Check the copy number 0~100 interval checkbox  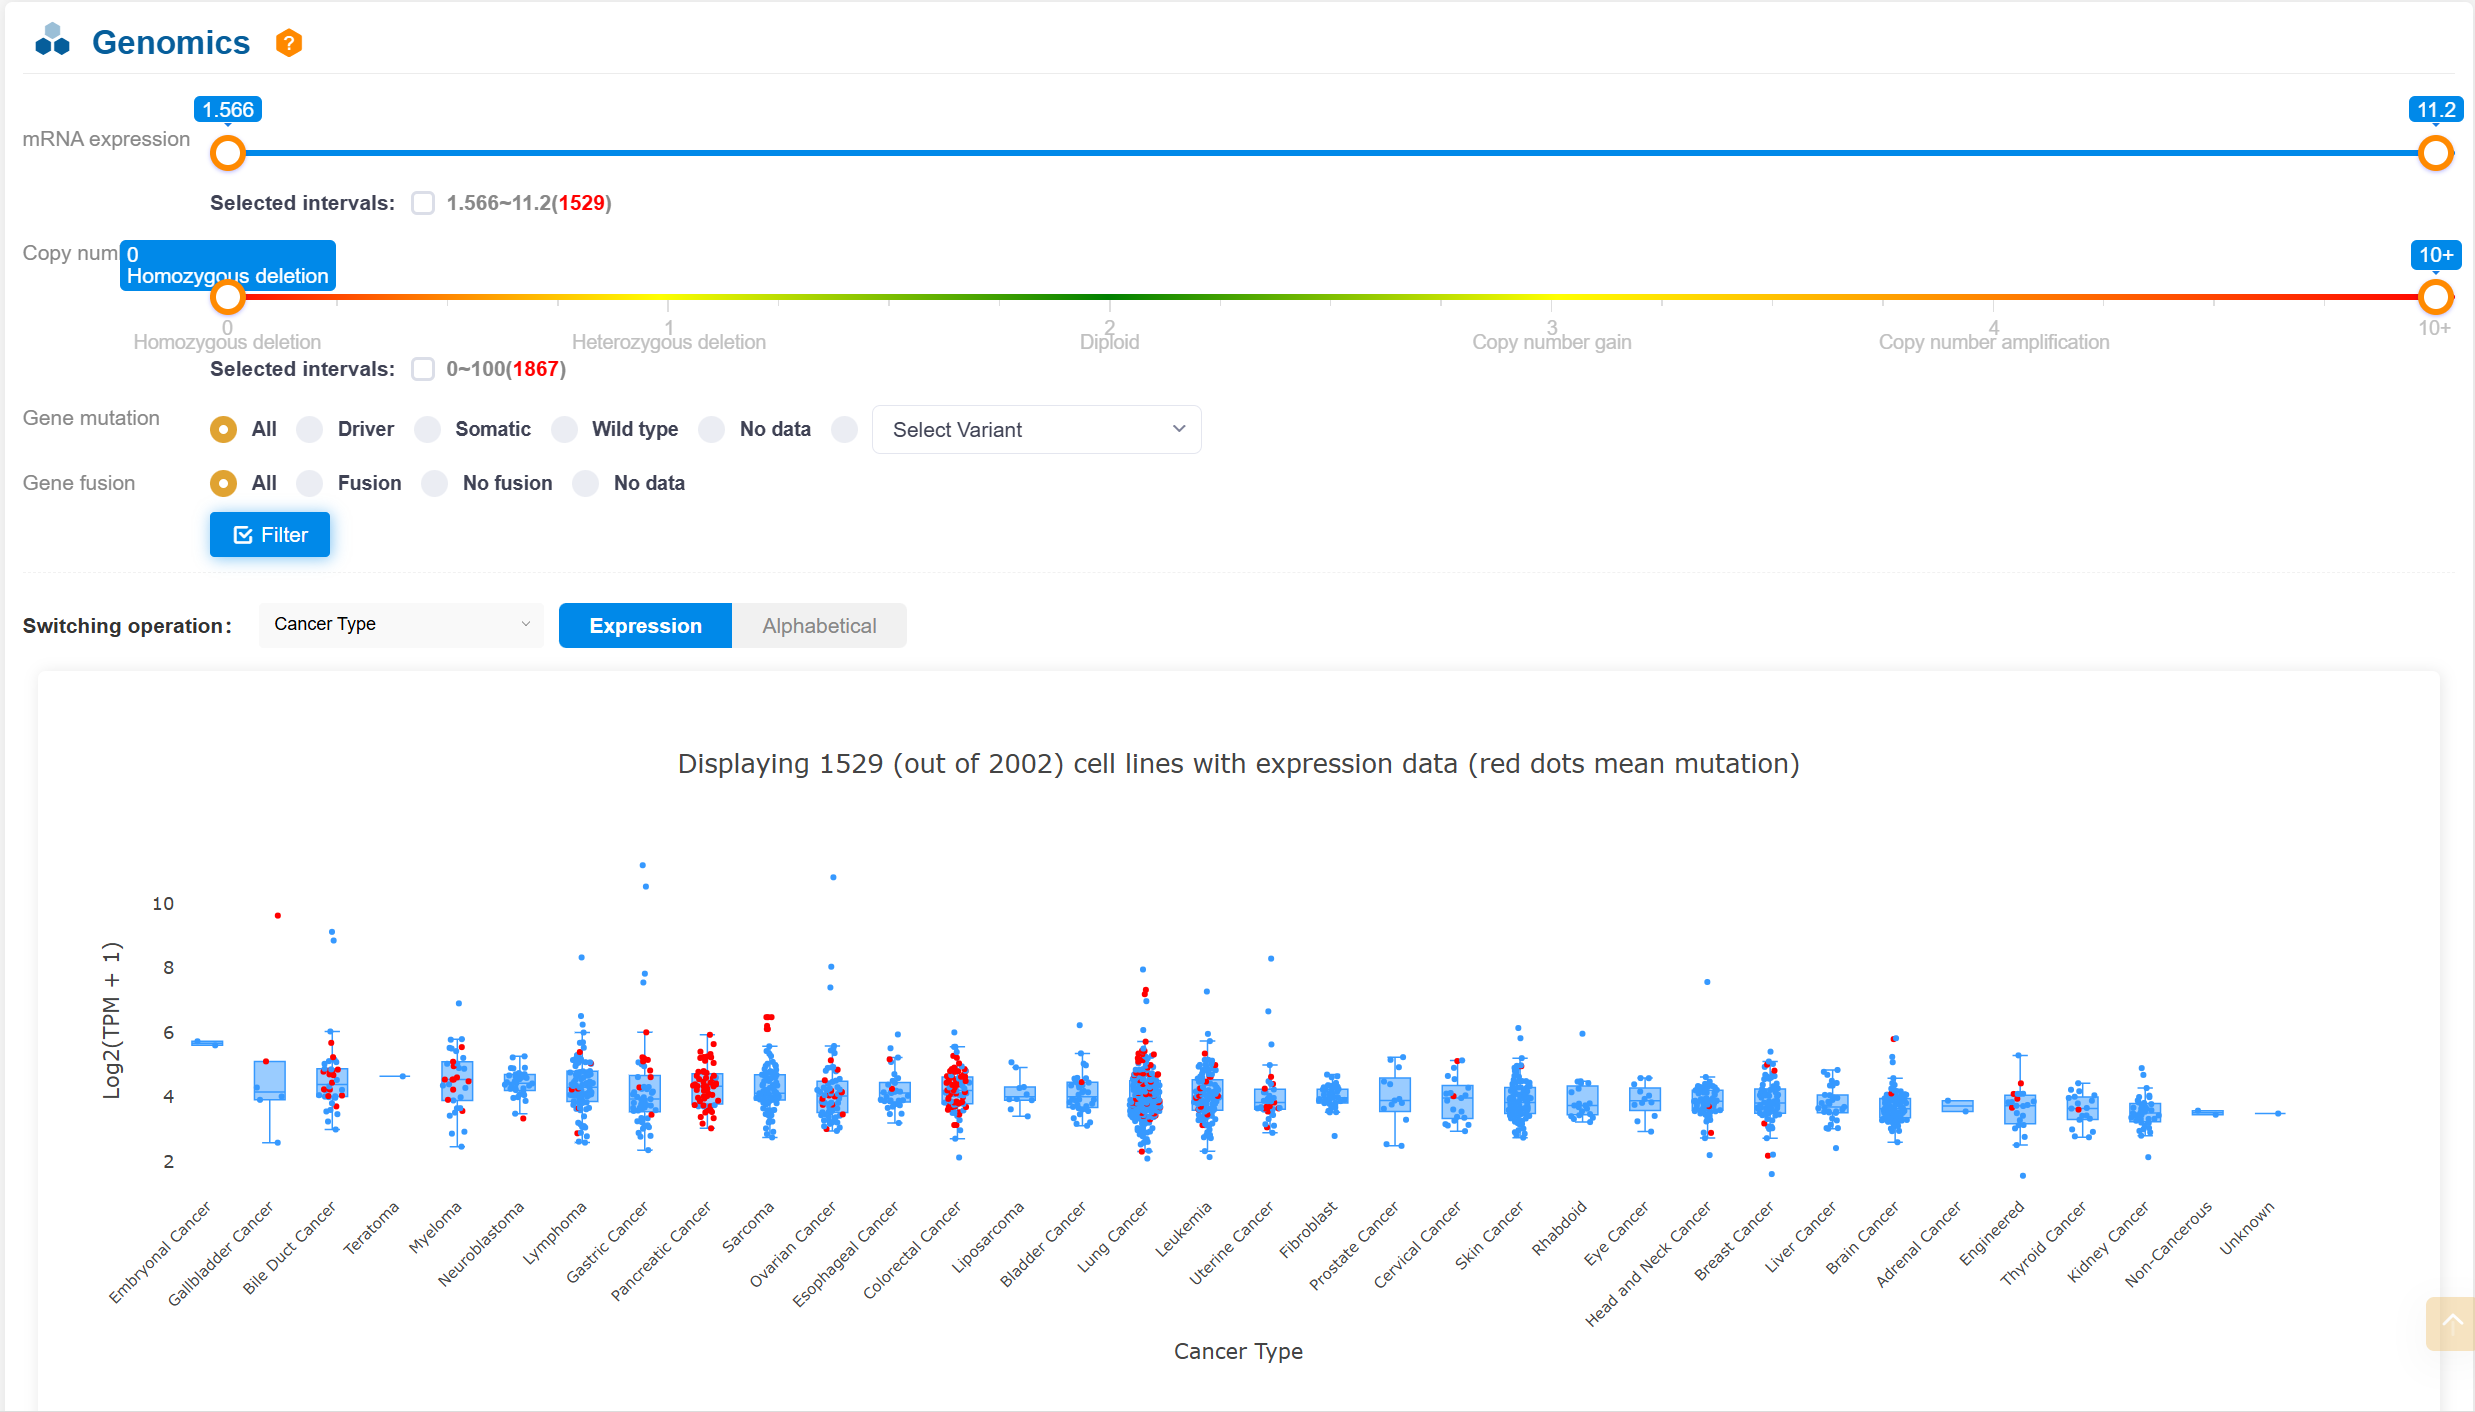[423, 369]
